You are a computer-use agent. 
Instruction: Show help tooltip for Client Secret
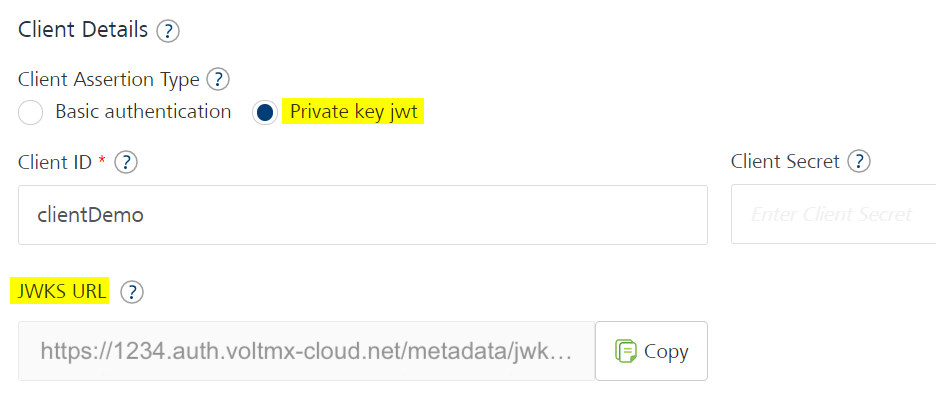coord(859,161)
